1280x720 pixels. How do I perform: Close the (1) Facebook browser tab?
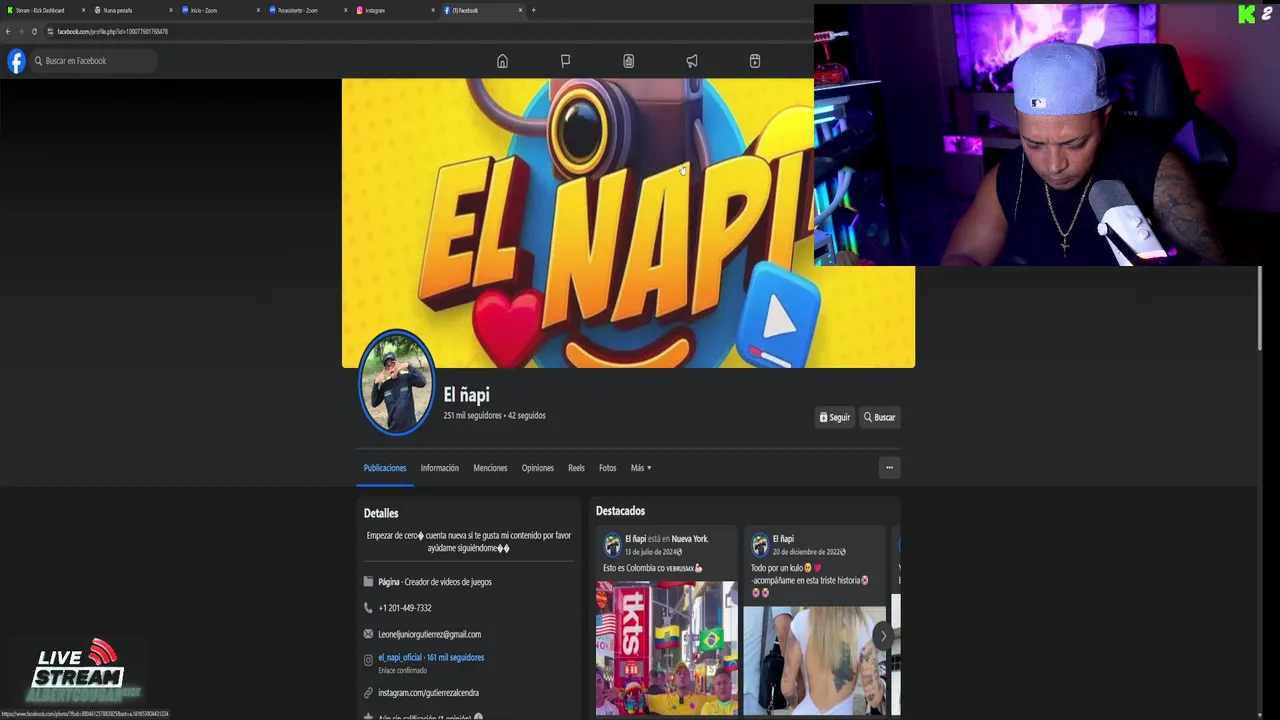tap(520, 10)
